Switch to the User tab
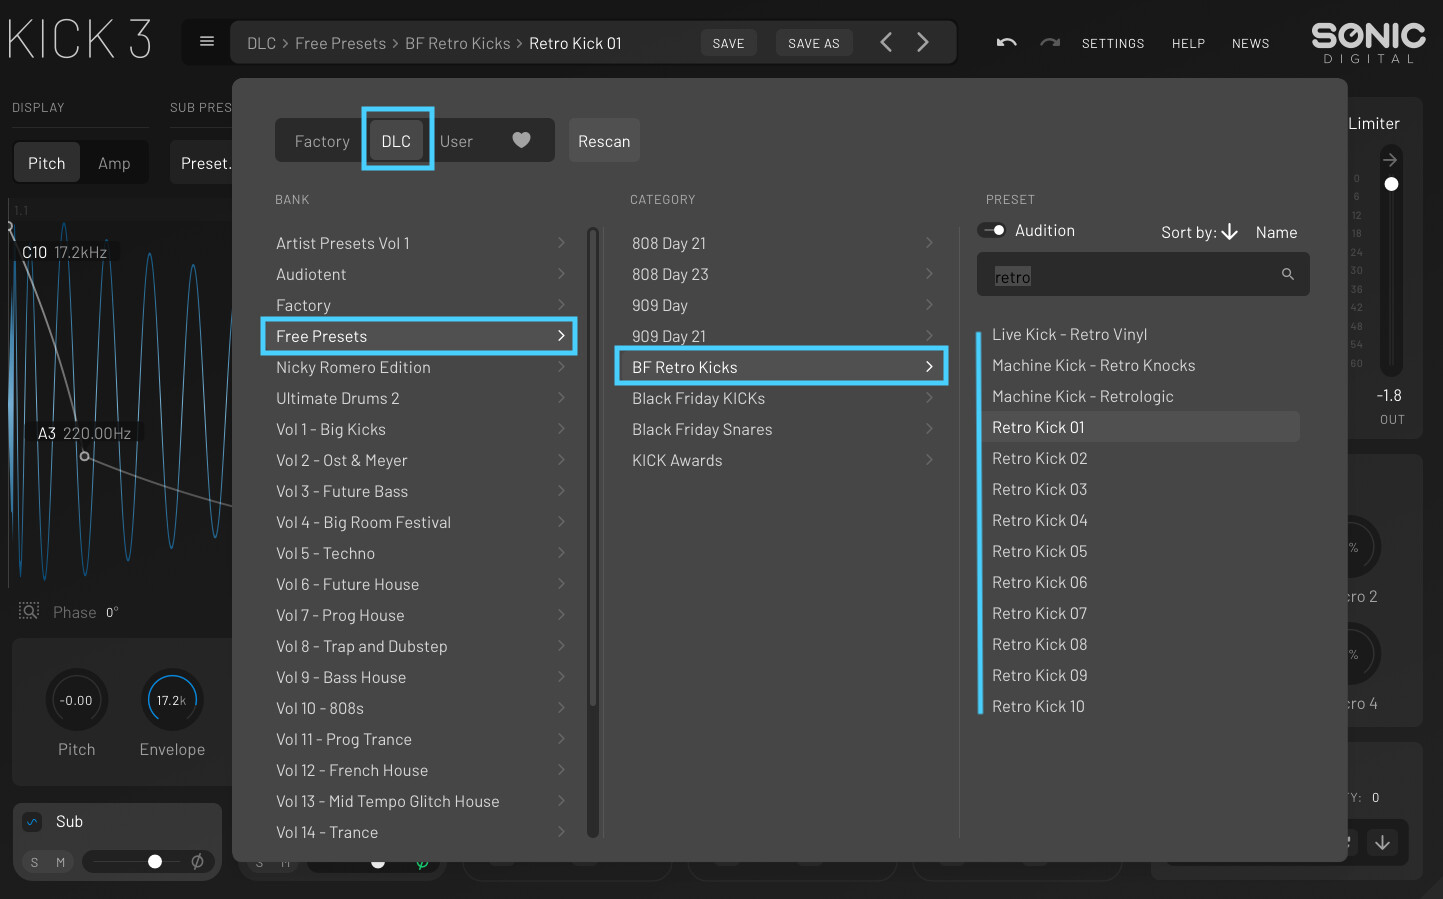The height and width of the screenshot is (899, 1443). tap(456, 141)
